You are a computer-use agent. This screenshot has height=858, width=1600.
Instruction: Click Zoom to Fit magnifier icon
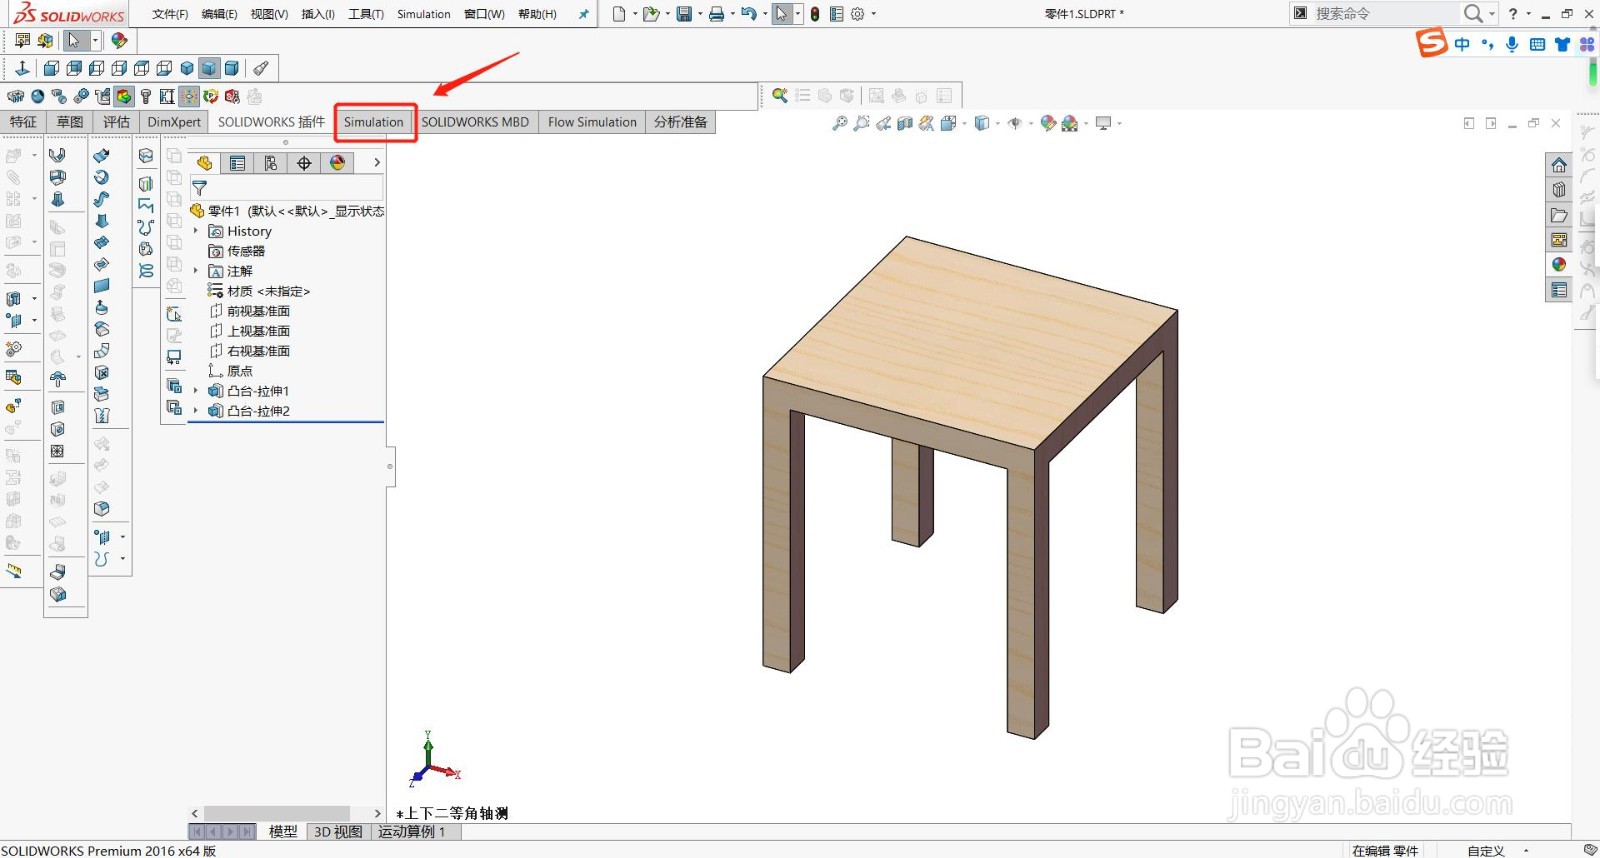(840, 123)
